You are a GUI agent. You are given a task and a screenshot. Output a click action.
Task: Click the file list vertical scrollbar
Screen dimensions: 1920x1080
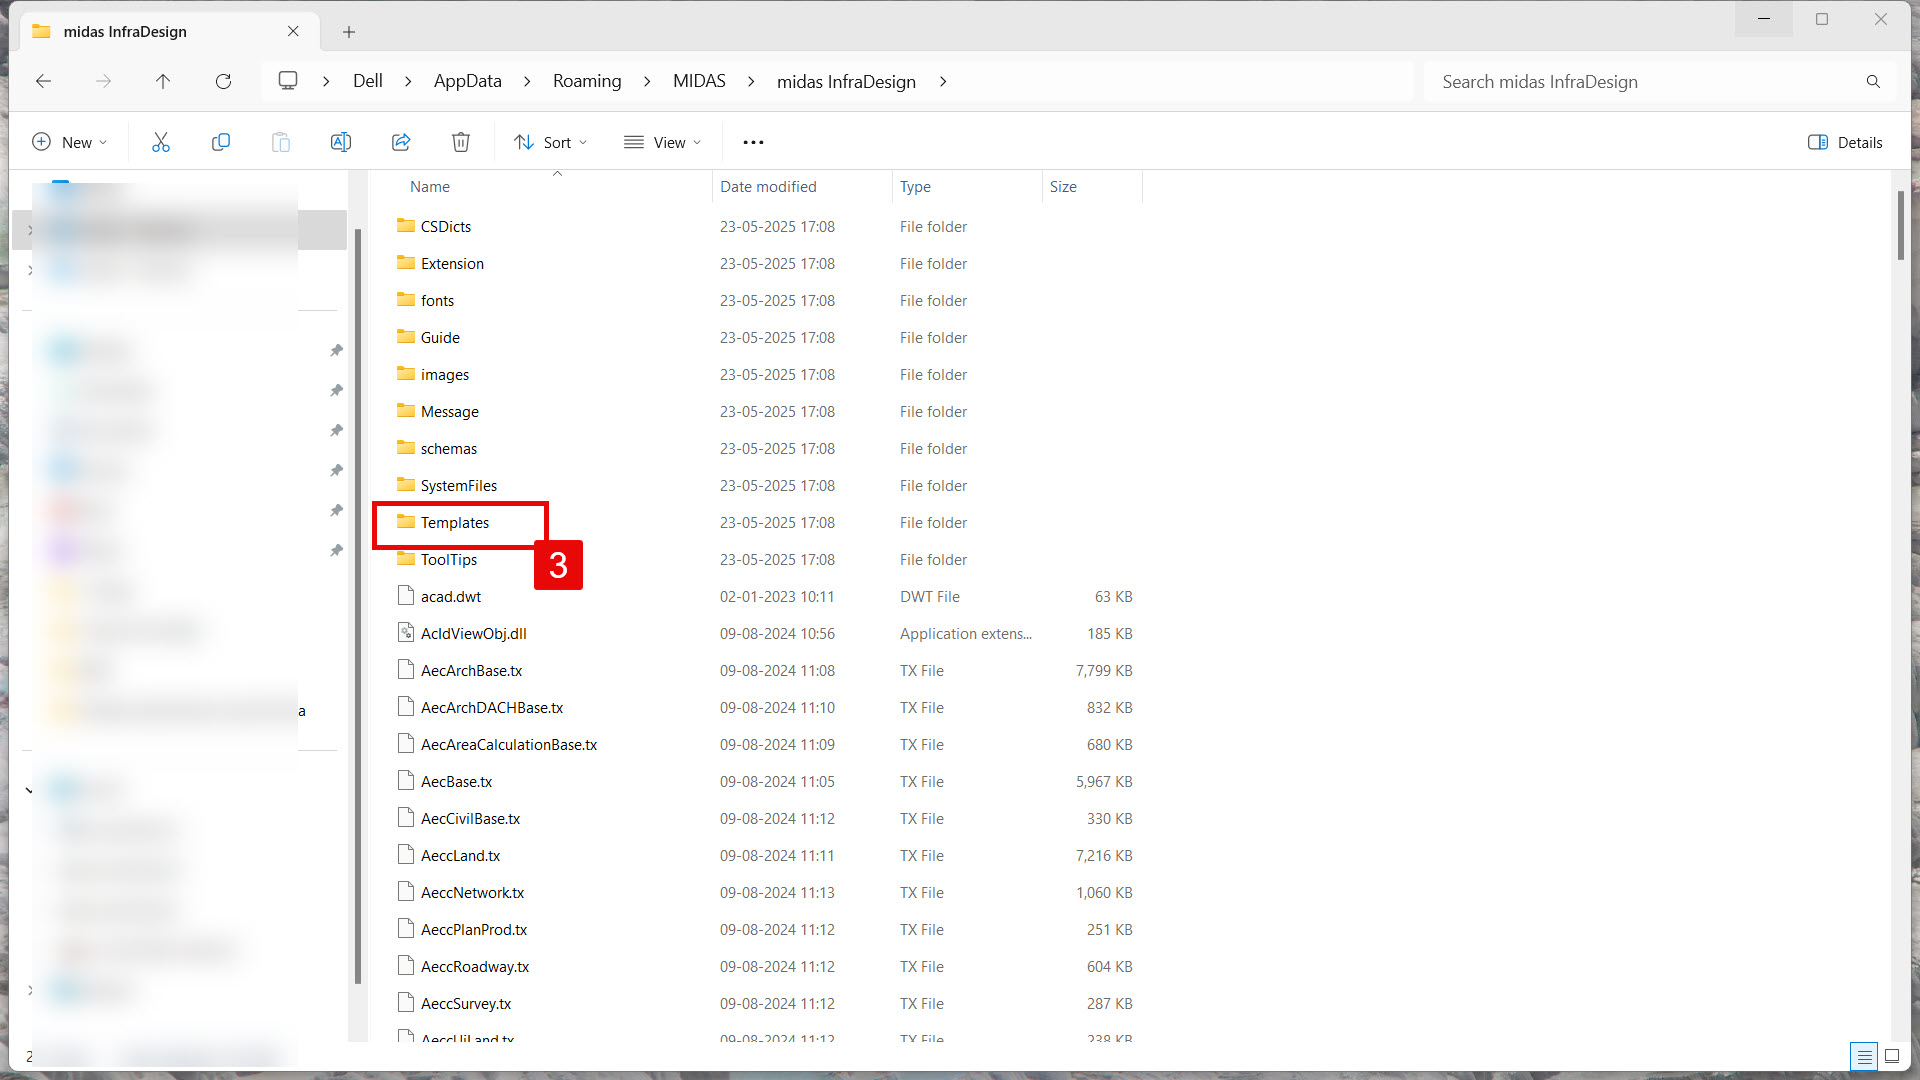tap(1901, 225)
